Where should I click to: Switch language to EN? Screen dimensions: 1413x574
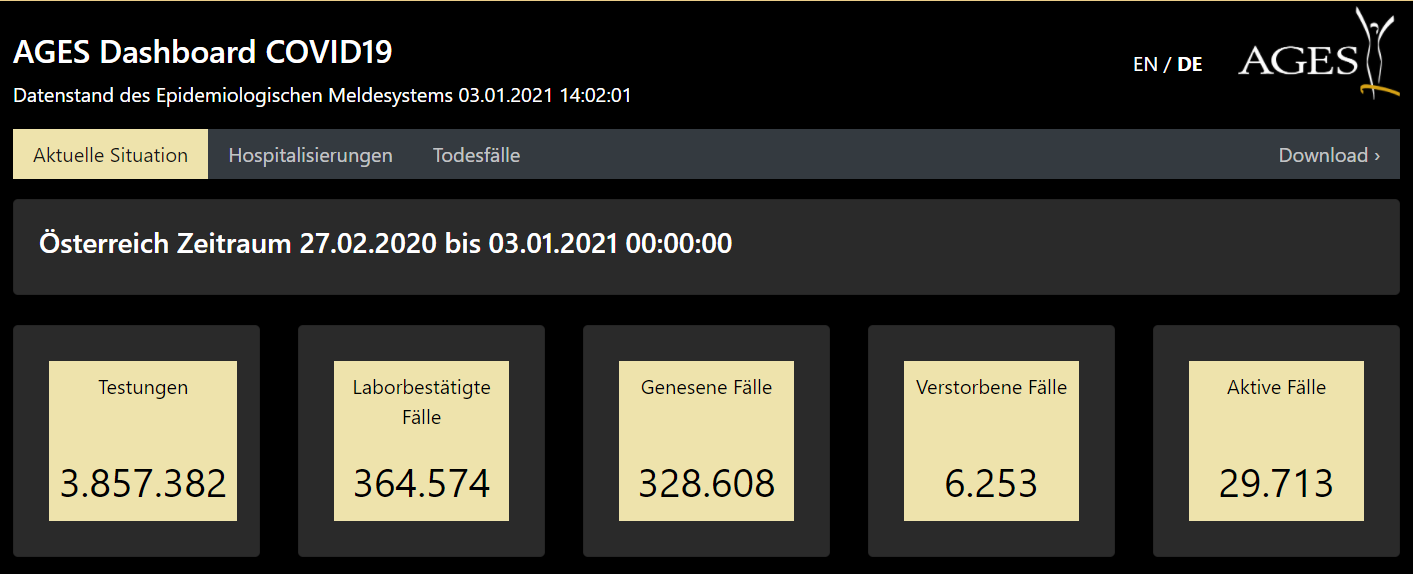(x=1144, y=64)
